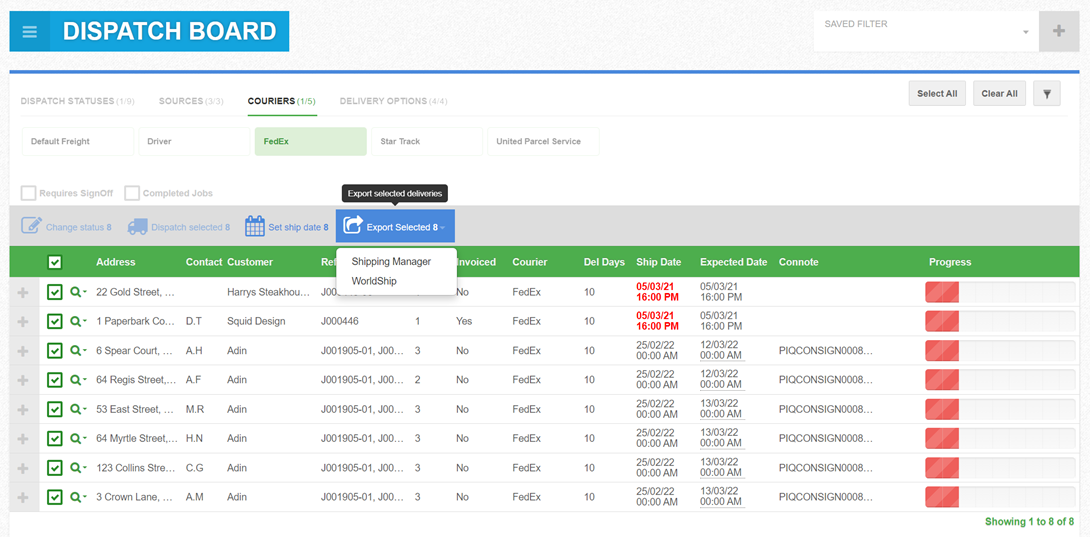Sort by the Connote column header
1090x537 pixels.
(x=799, y=262)
